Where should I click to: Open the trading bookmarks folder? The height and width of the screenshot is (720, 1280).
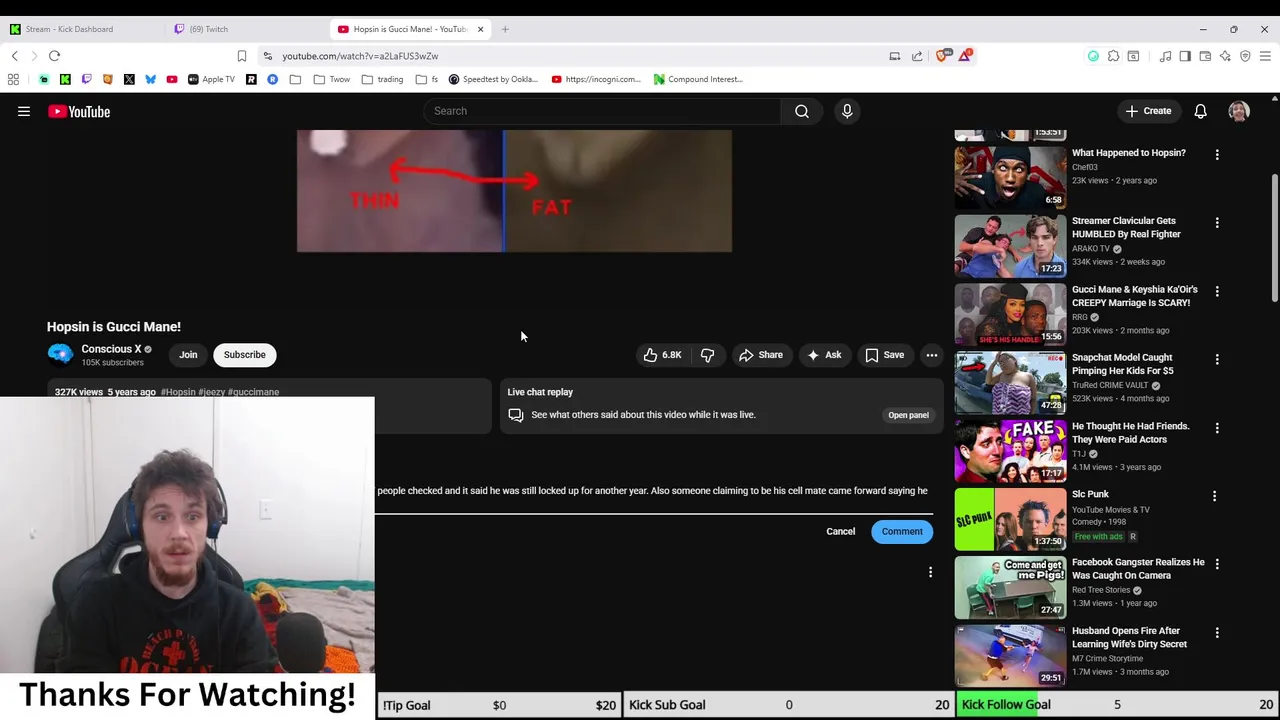pos(383,79)
